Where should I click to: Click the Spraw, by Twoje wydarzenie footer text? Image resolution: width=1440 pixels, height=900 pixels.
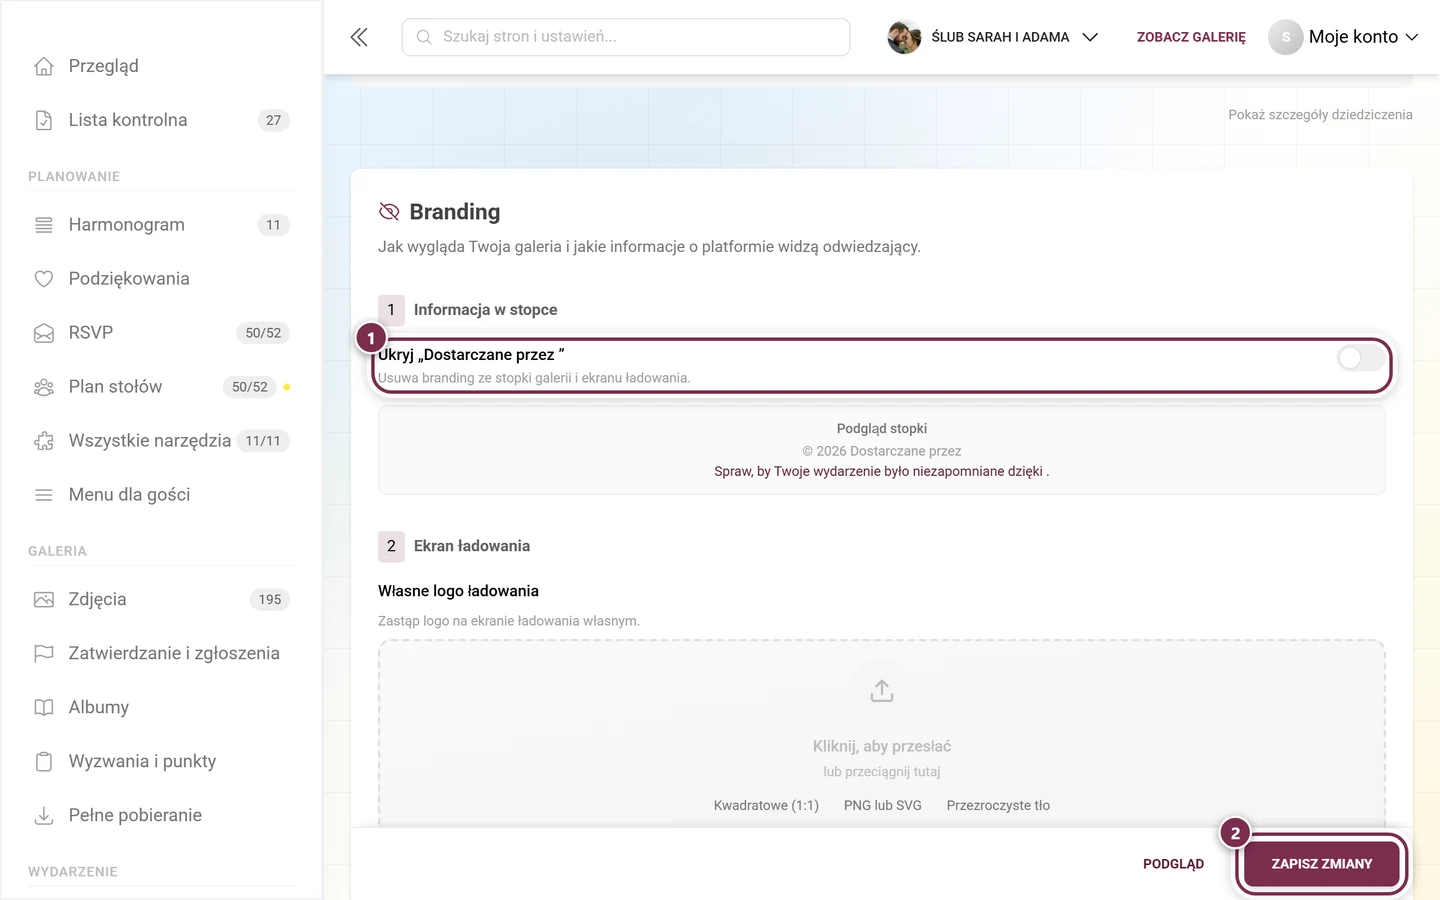[x=882, y=471]
